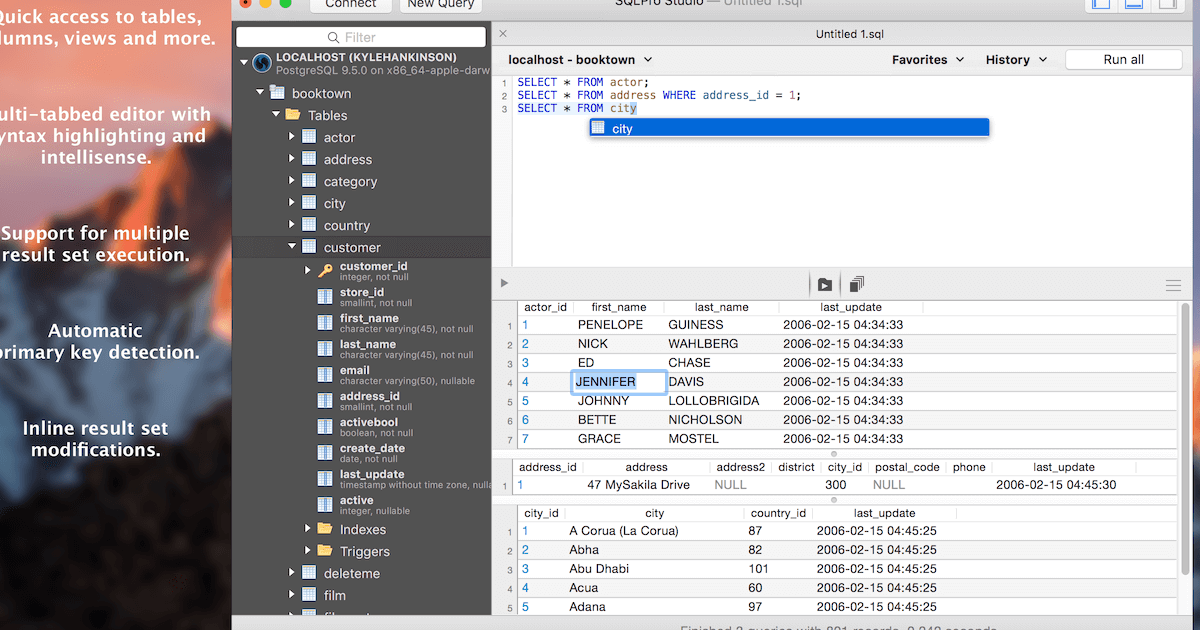Toggle the bottom panel view button
The width and height of the screenshot is (1200, 630).
pyautogui.click(x=1133, y=5)
